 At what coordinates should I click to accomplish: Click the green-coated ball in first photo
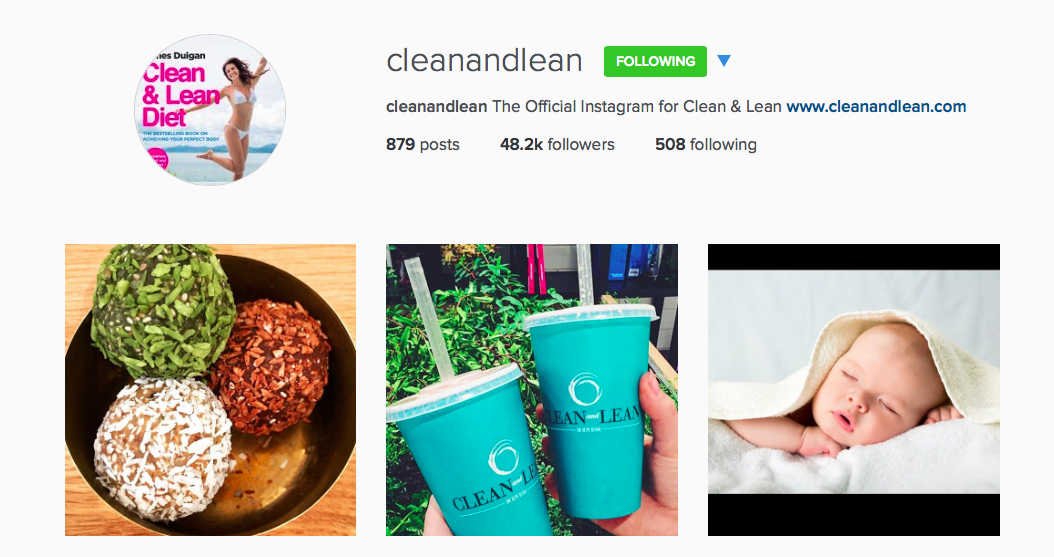point(163,309)
